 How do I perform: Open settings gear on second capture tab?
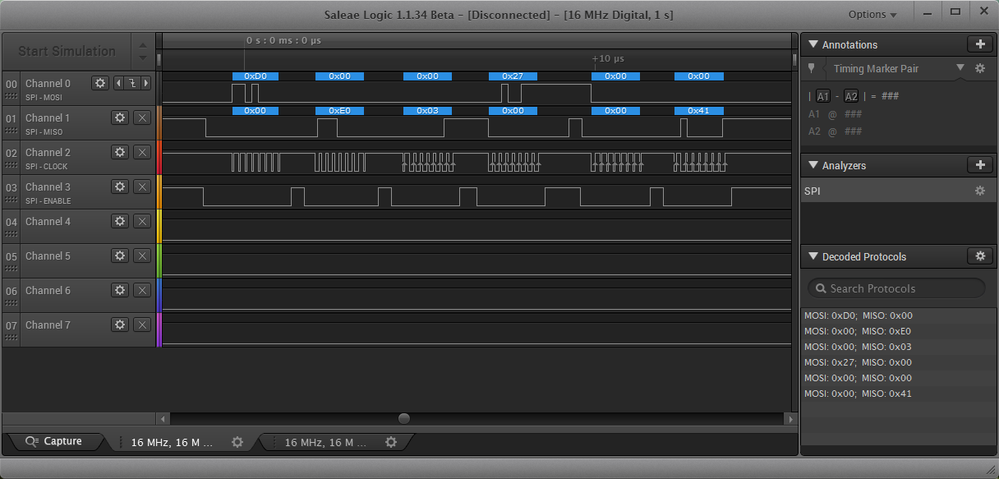[x=391, y=441]
